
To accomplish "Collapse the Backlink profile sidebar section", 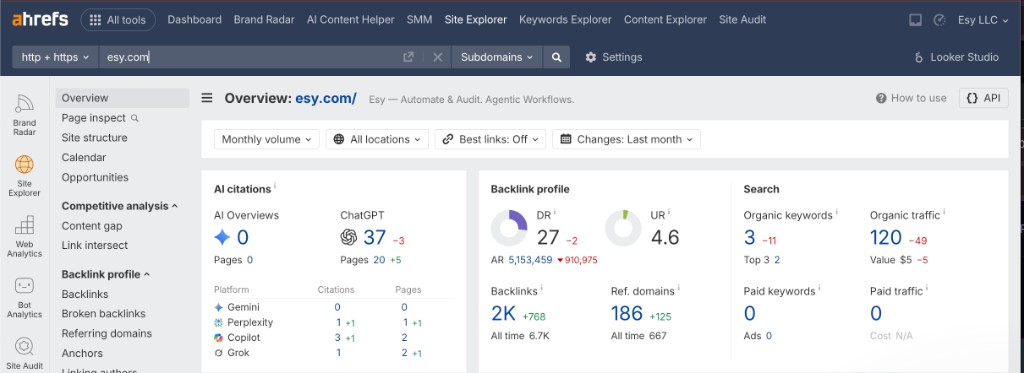I will pos(106,274).
